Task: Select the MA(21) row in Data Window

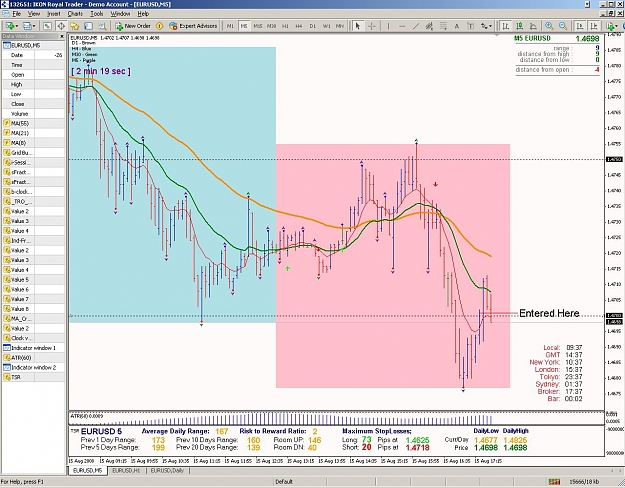Action: coord(33,133)
